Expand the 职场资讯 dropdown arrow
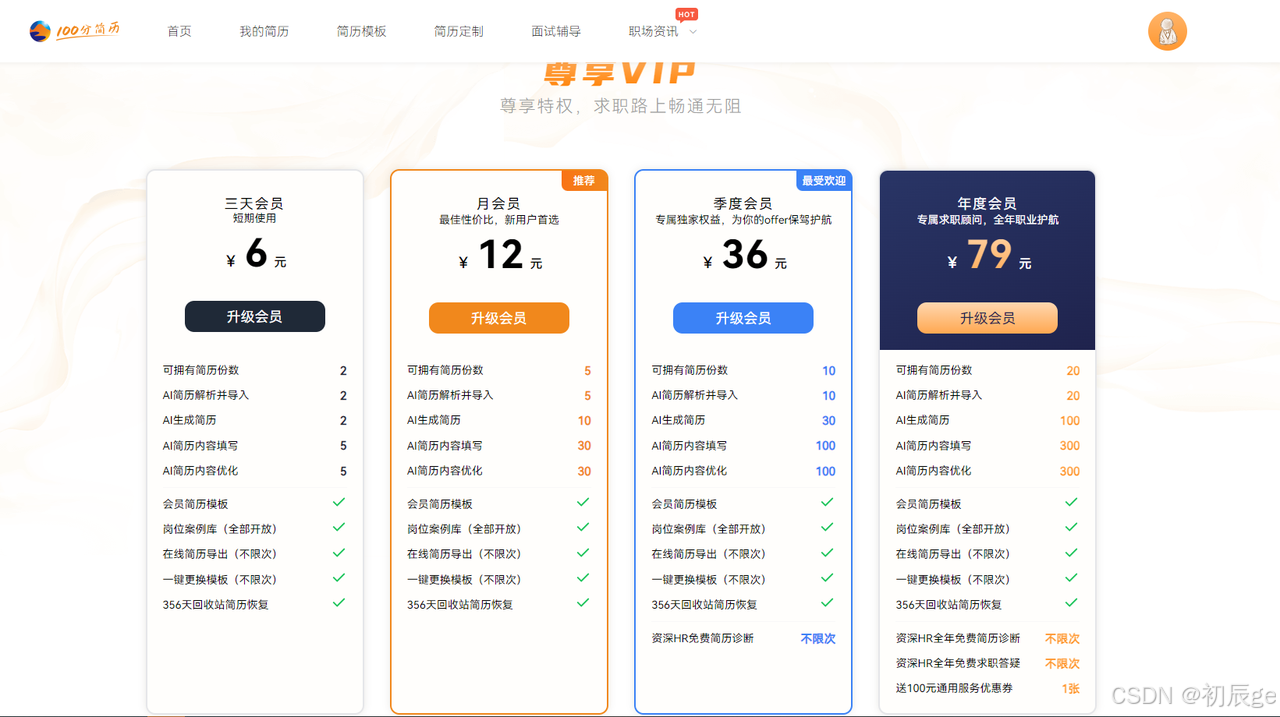 pos(693,32)
